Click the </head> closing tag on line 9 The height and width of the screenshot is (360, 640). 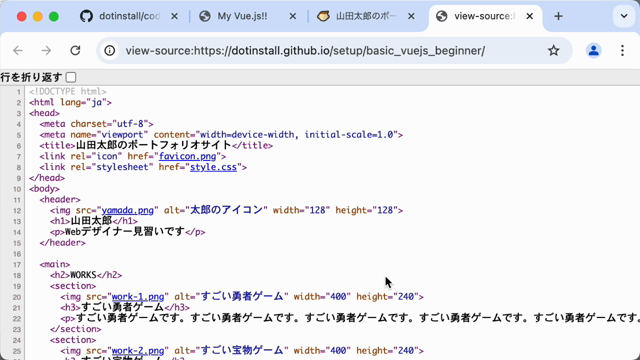tap(47, 178)
